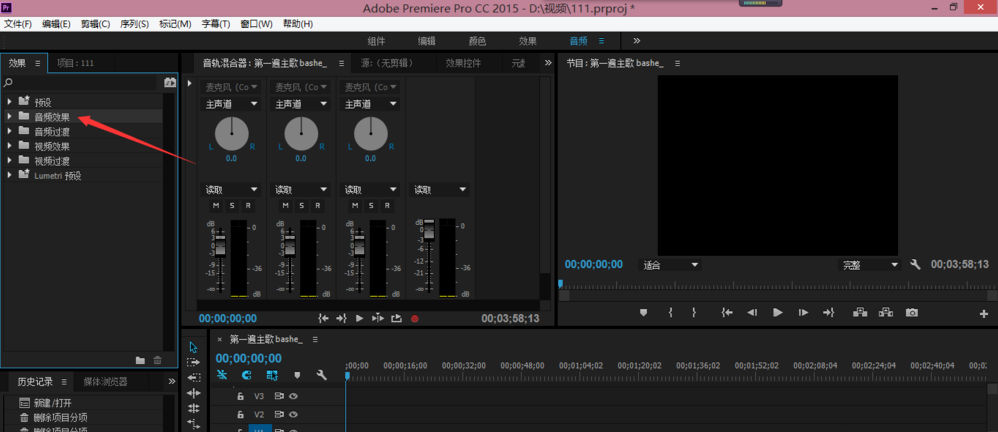Open the 适合 zoom level dropdown

[x=670, y=265]
